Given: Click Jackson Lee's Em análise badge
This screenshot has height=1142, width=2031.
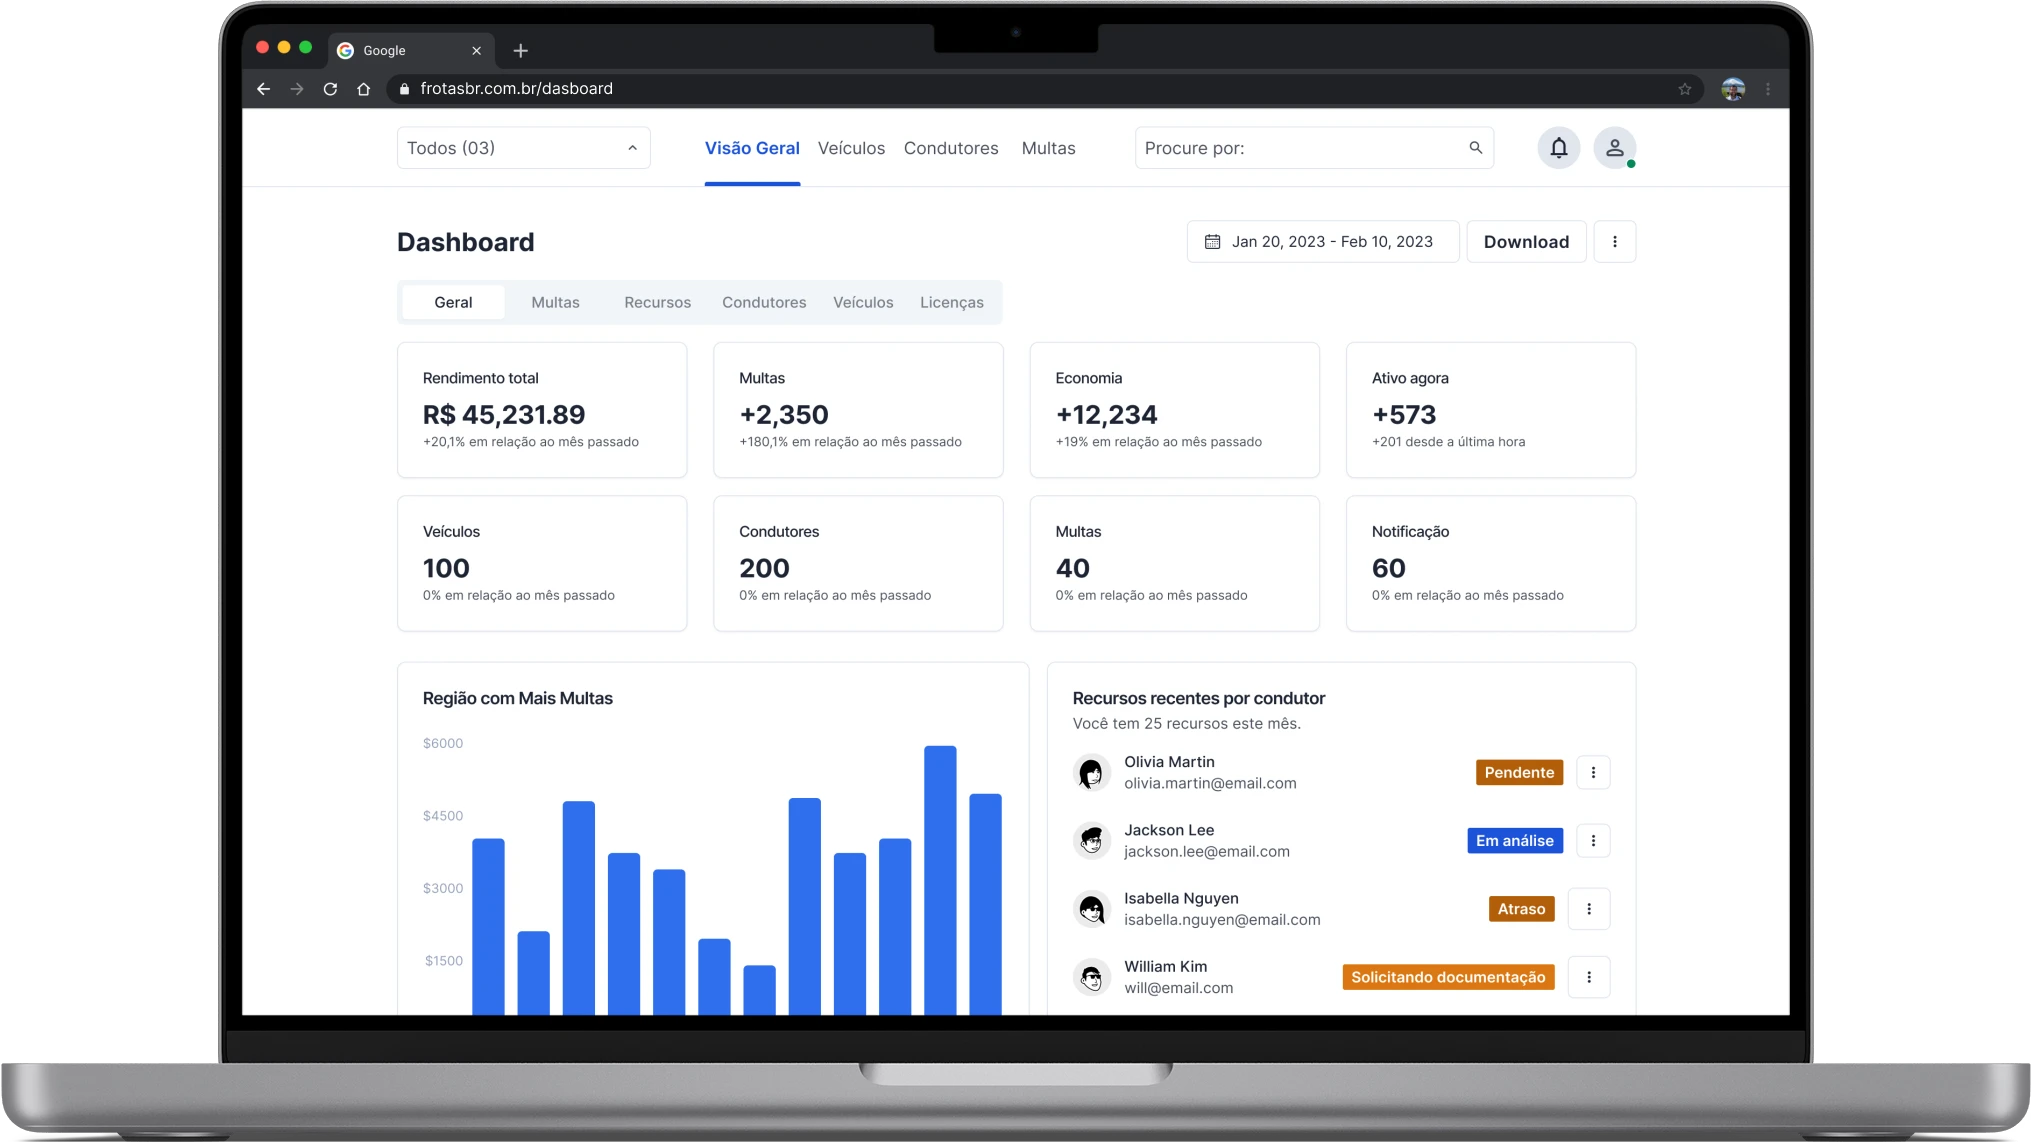Looking at the screenshot, I should 1514,841.
